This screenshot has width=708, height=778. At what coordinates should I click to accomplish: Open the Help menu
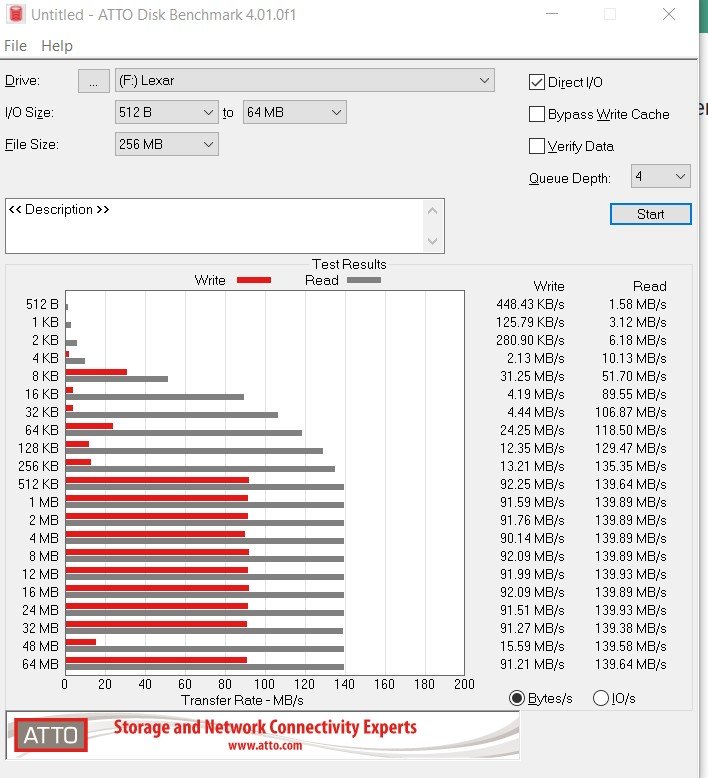[57, 46]
